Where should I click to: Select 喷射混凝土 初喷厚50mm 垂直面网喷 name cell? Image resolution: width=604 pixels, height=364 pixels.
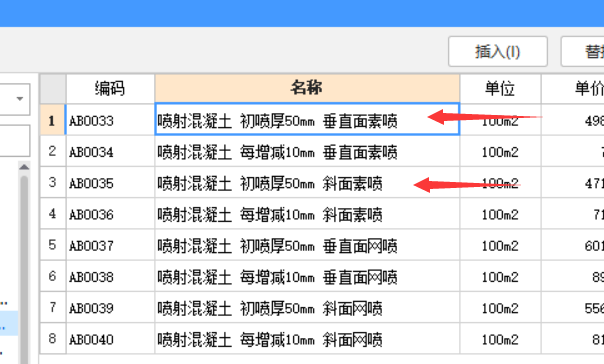[307, 246]
